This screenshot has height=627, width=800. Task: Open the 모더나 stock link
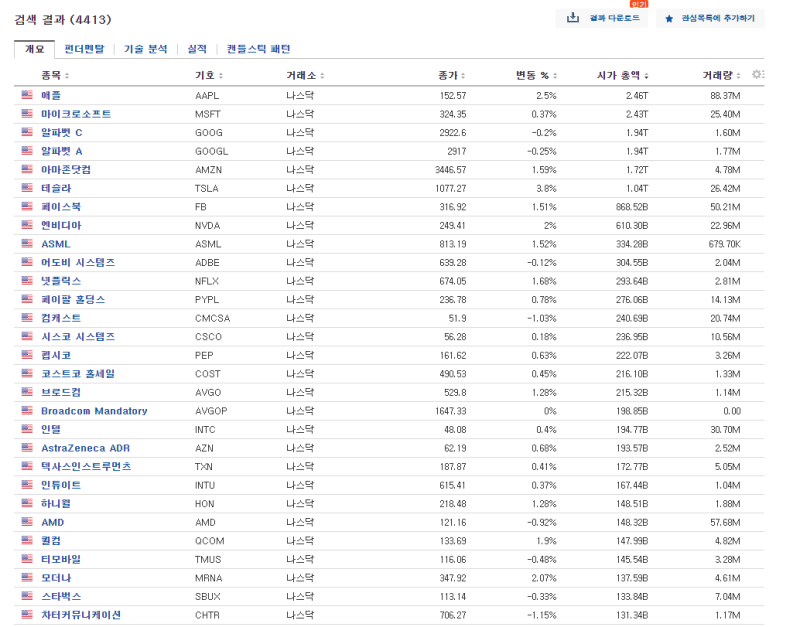(x=56, y=578)
